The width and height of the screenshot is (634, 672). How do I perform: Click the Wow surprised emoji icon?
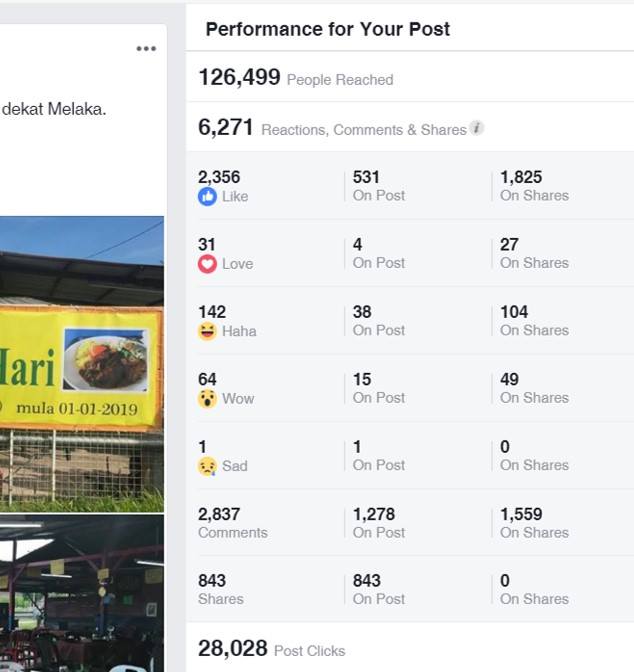(x=207, y=399)
